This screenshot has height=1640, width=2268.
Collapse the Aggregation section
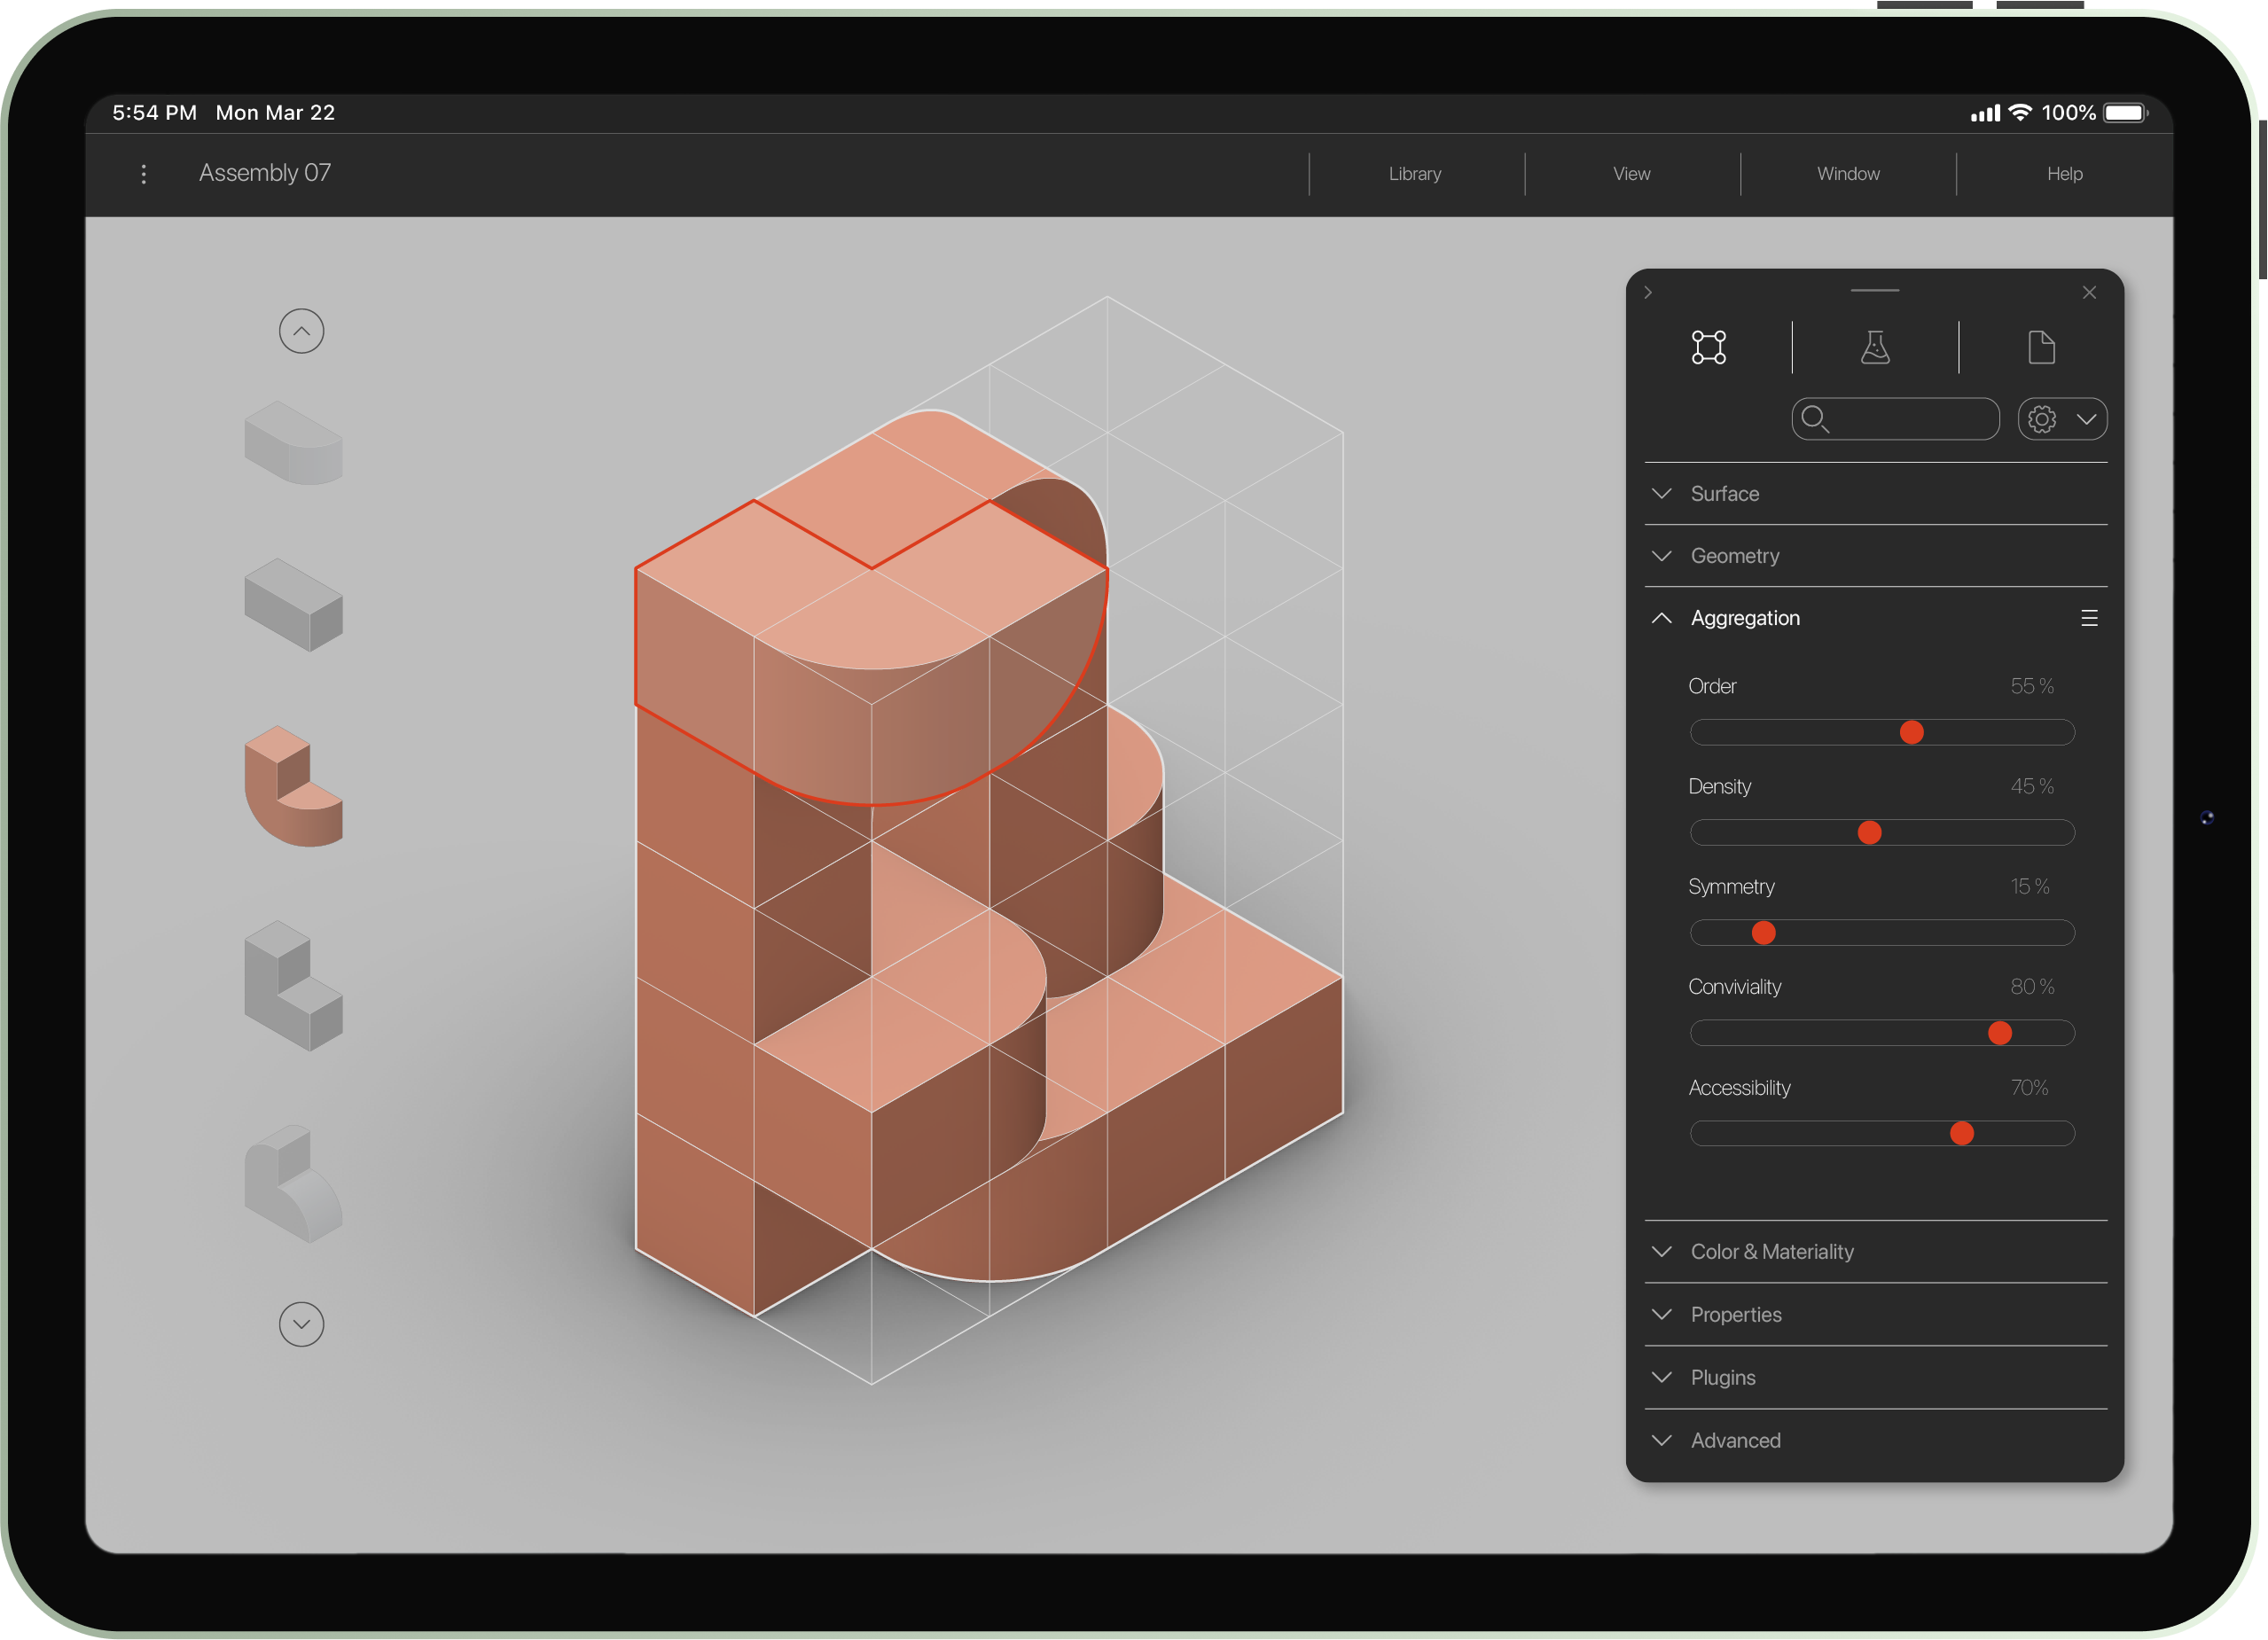coord(1662,618)
